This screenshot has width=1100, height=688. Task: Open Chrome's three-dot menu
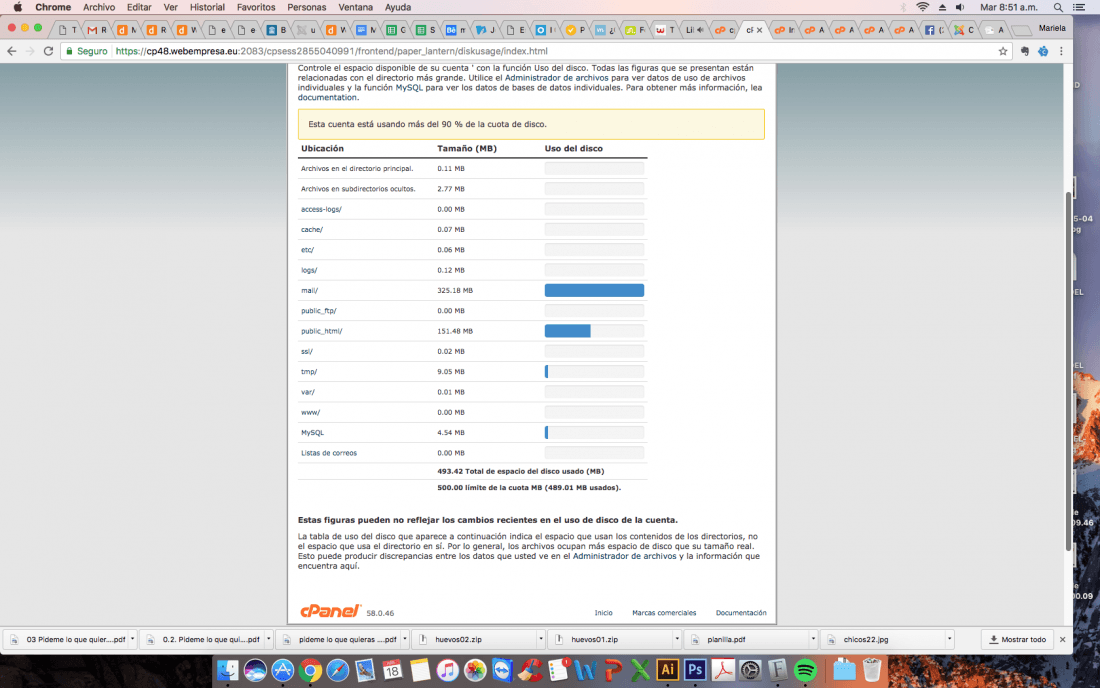tap(1061, 51)
